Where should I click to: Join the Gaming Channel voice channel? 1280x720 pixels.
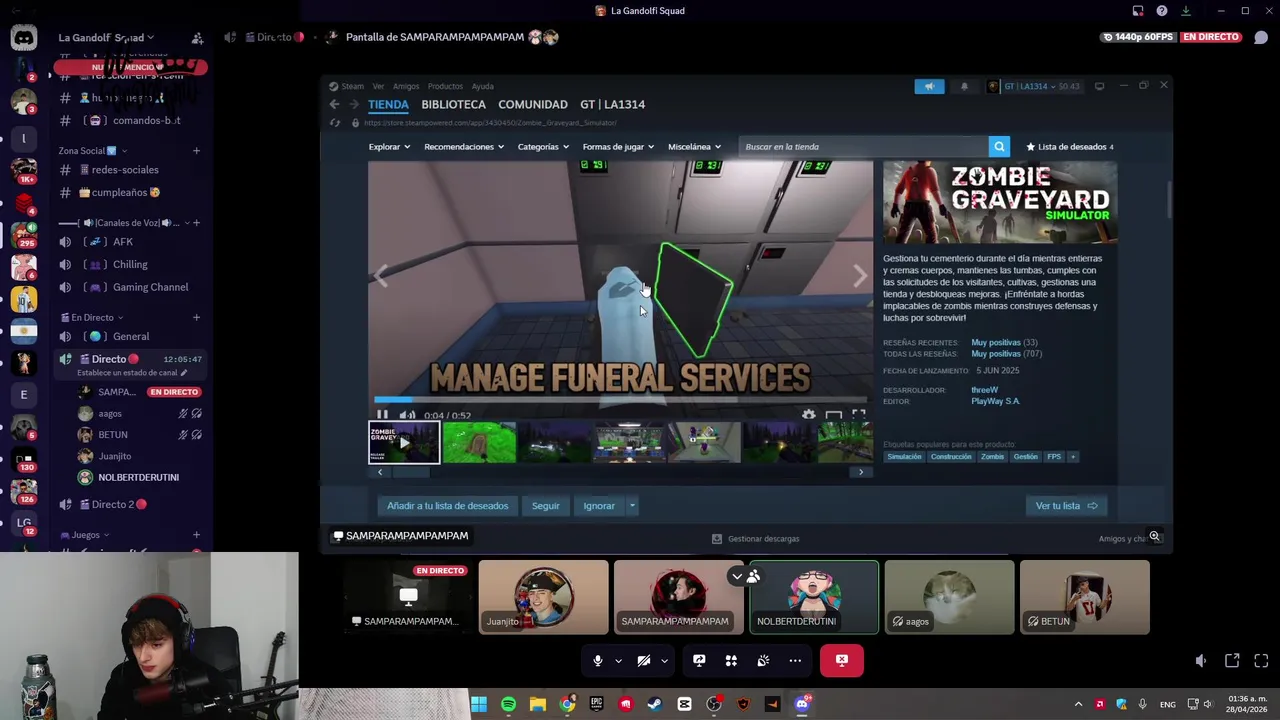131,287
